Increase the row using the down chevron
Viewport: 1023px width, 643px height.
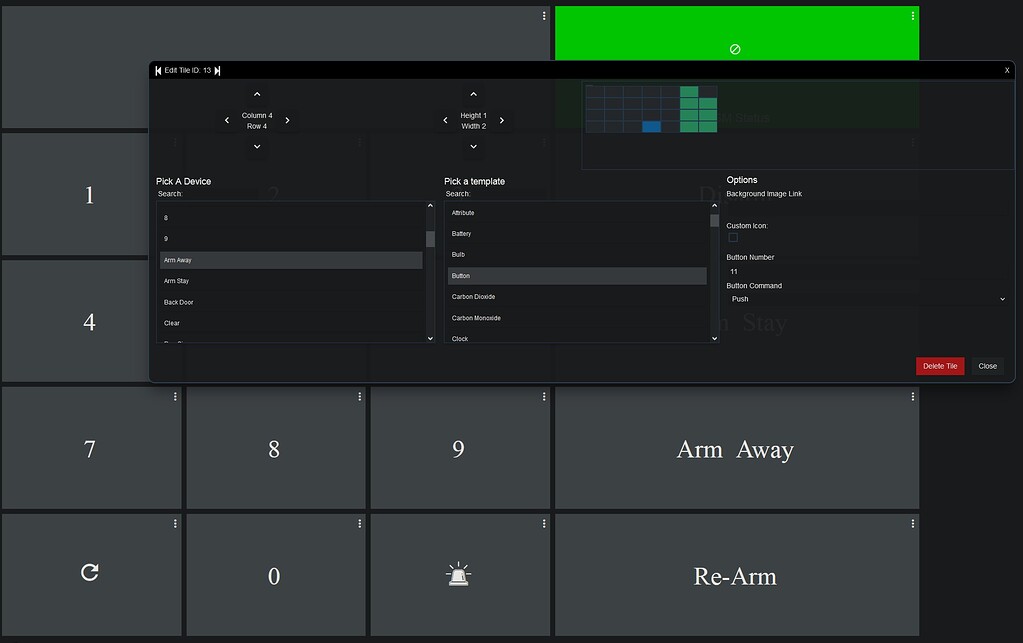257,145
